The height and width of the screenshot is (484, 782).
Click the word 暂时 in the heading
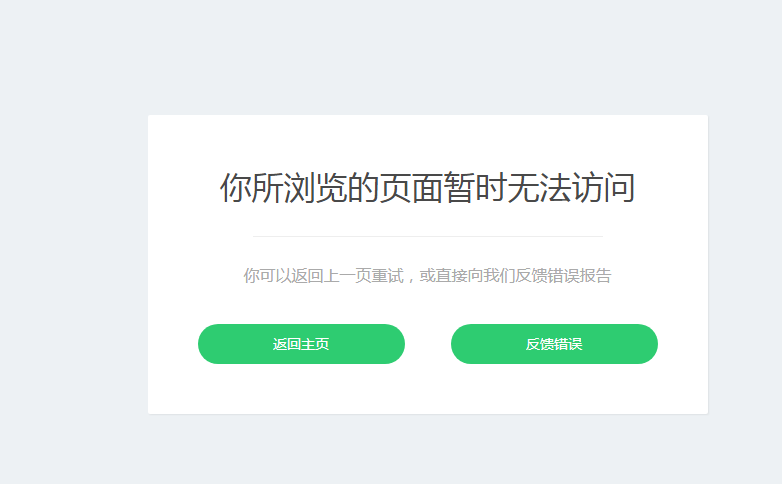pos(475,188)
